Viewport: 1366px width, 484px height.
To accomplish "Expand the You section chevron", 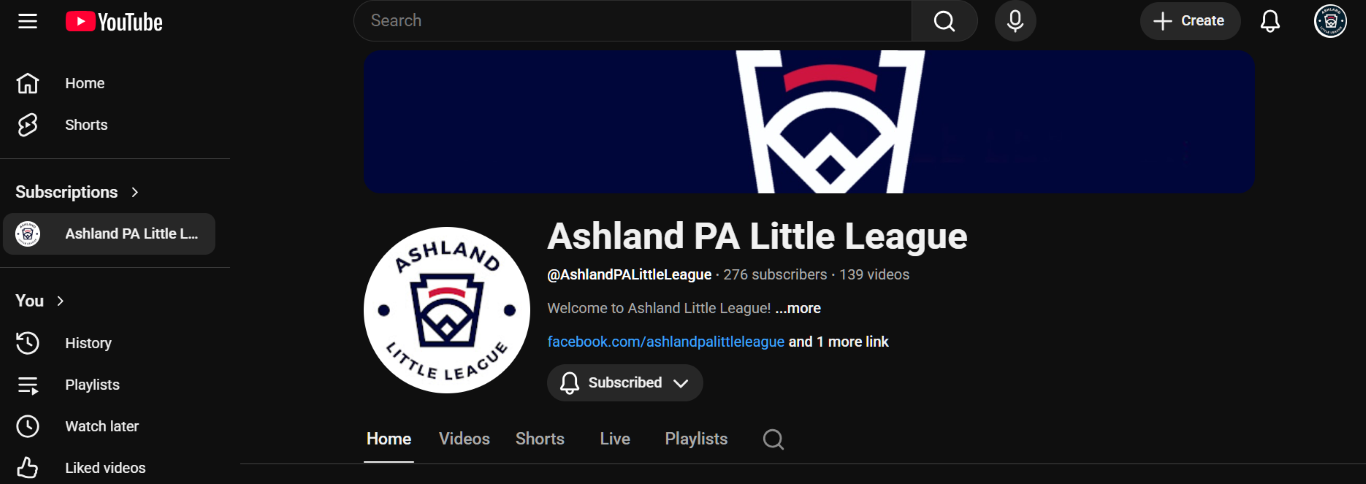I will 61,301.
